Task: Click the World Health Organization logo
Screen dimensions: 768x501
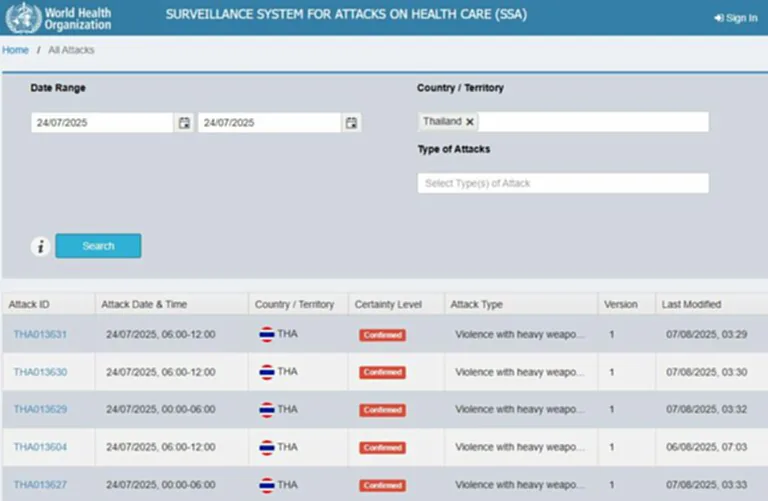Action: click(59, 18)
